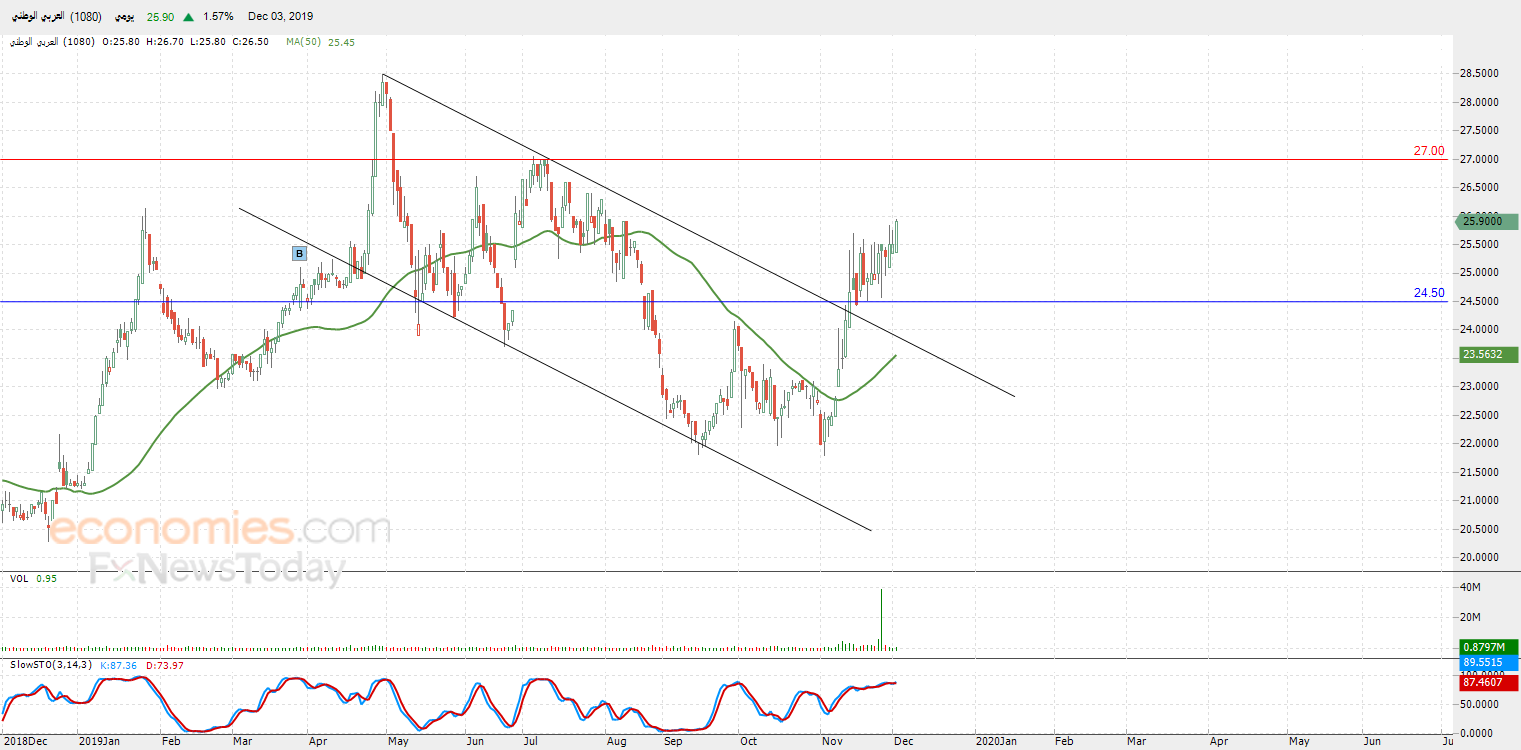Click the 40M volume axis label
Viewport: 1521px width, 750px height.
[1470, 587]
